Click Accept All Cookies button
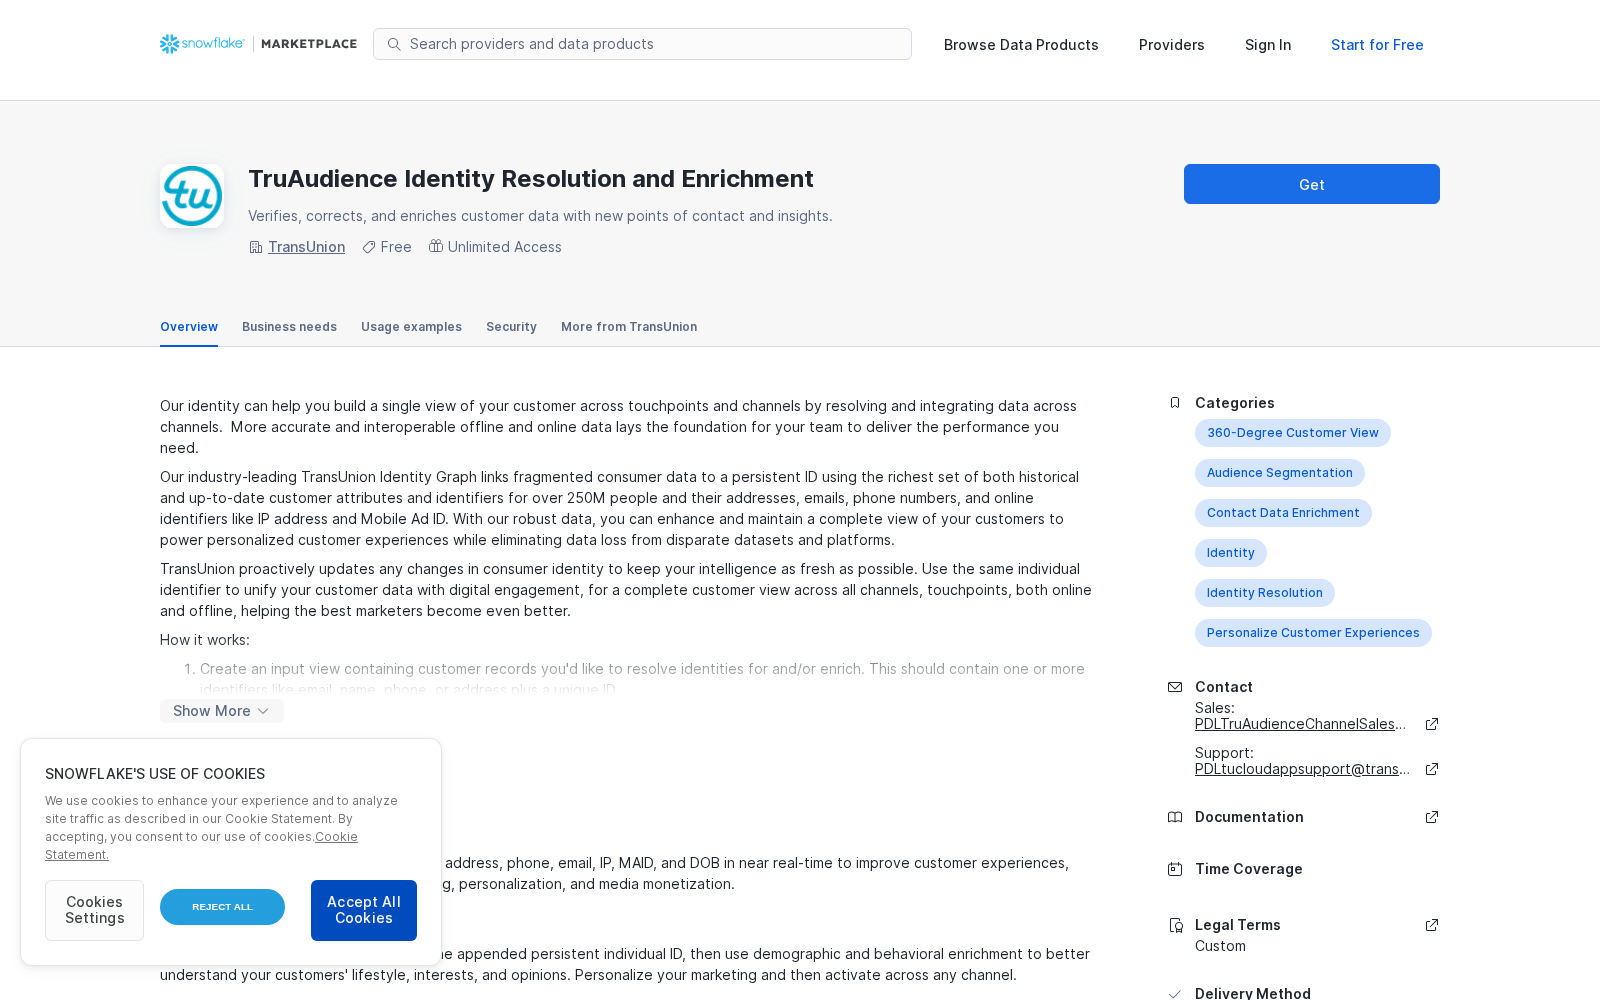 (364, 910)
